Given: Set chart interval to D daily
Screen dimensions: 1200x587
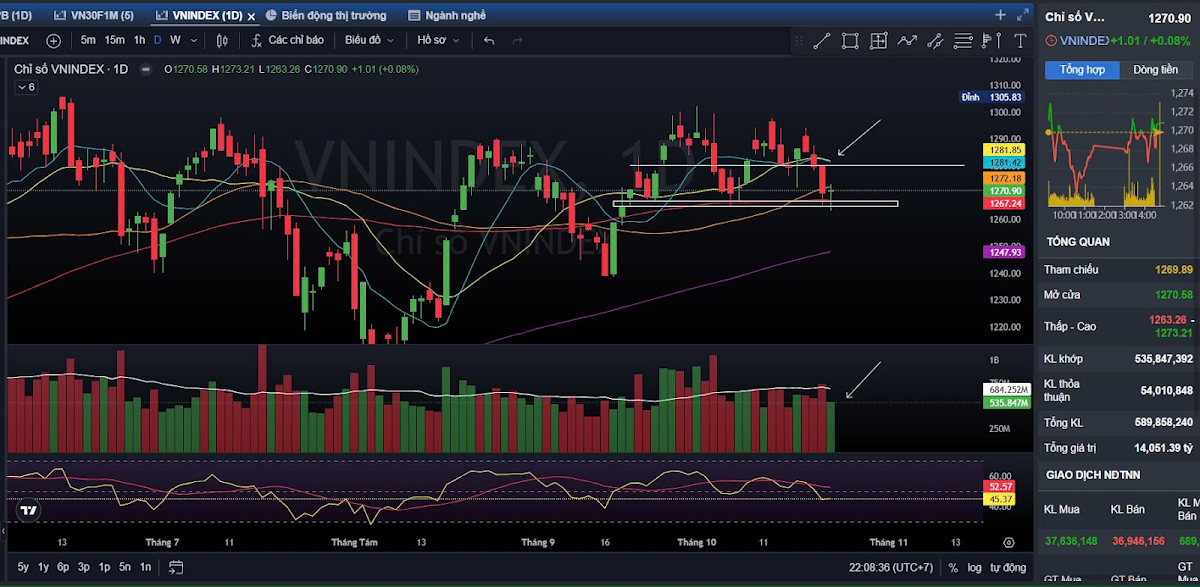Looking at the screenshot, I should (x=157, y=40).
